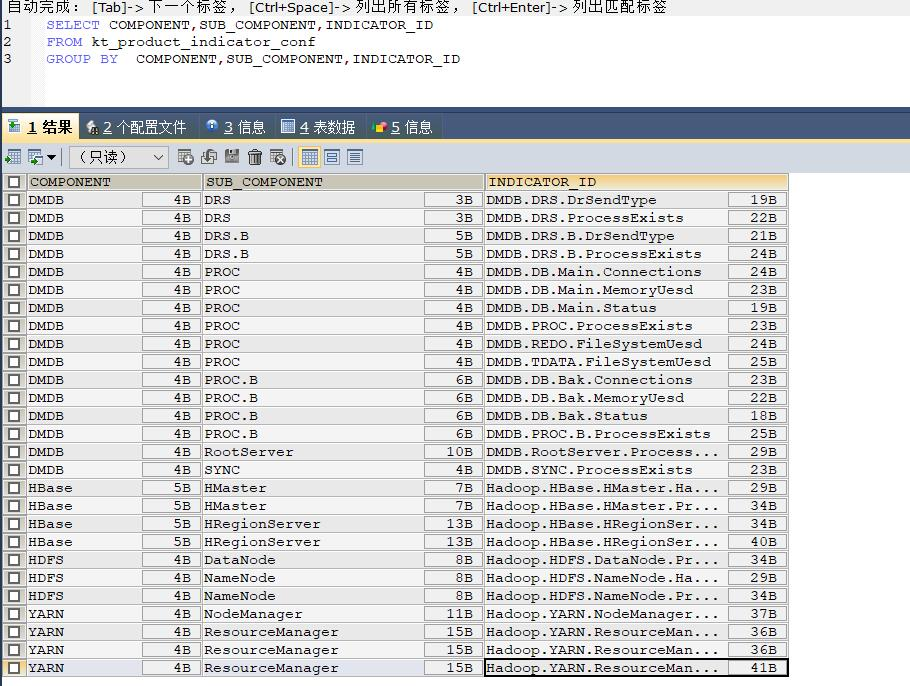Screen dimensions: 910x686
Task: Click the save changes disk icon
Action: click(233, 157)
